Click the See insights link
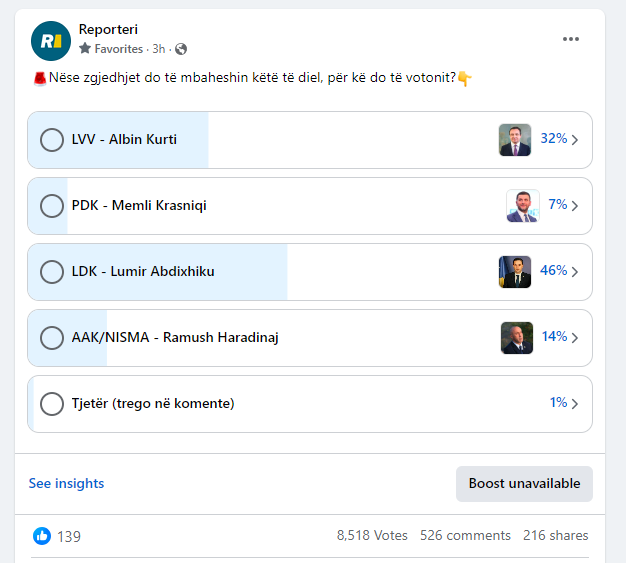 coord(66,483)
